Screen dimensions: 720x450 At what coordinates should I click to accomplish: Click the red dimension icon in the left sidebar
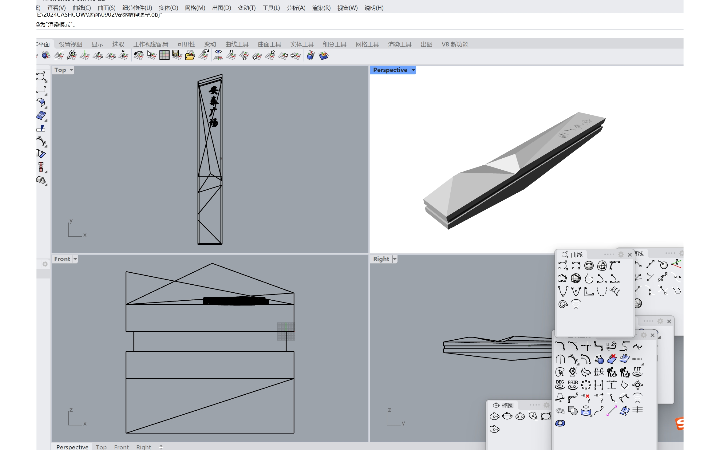pyautogui.click(x=41, y=167)
